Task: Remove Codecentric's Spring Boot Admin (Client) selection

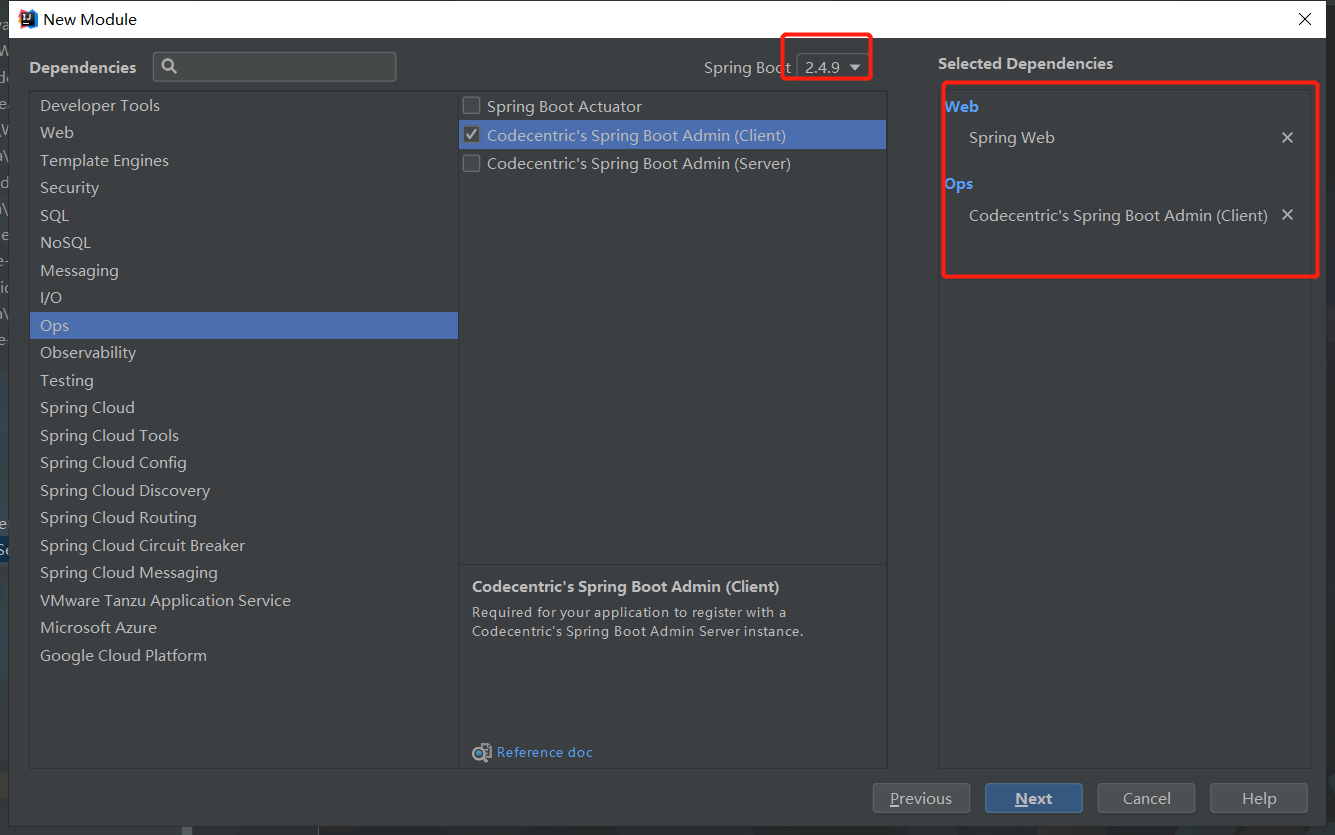Action: click(1287, 215)
